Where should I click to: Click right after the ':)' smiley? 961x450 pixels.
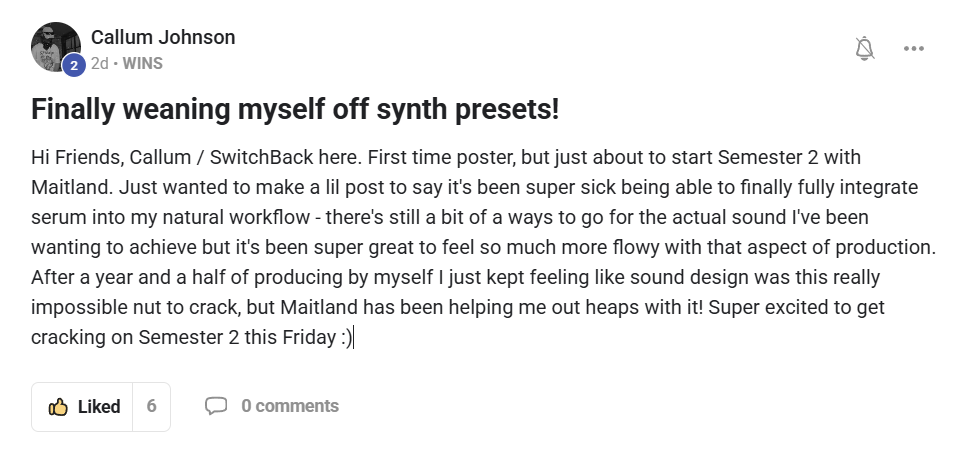coord(353,337)
